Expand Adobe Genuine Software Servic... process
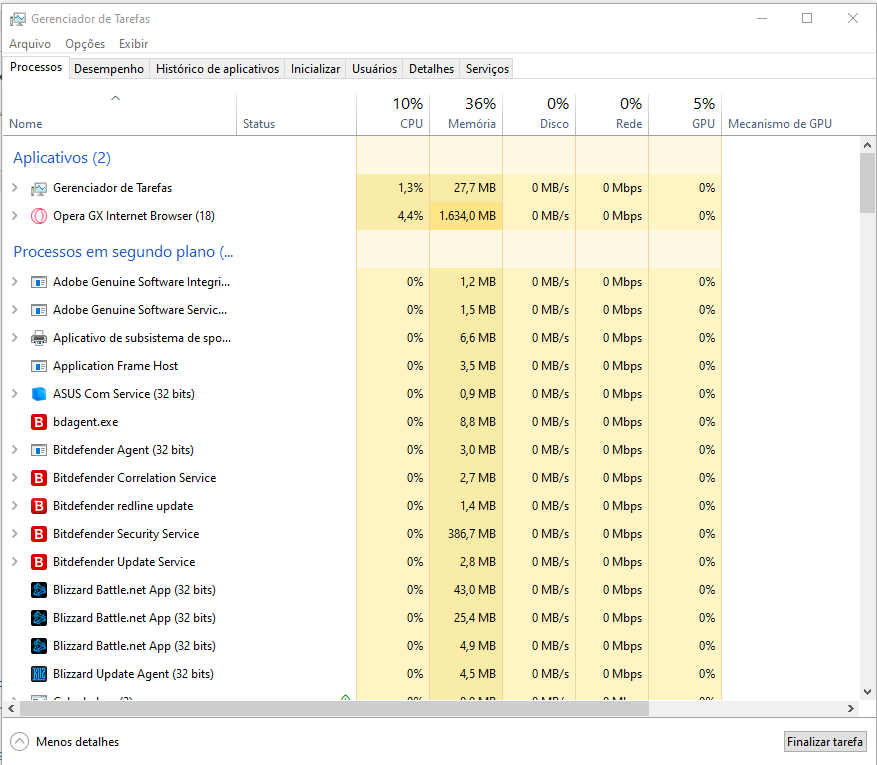The height and width of the screenshot is (765, 877). click(x=15, y=310)
